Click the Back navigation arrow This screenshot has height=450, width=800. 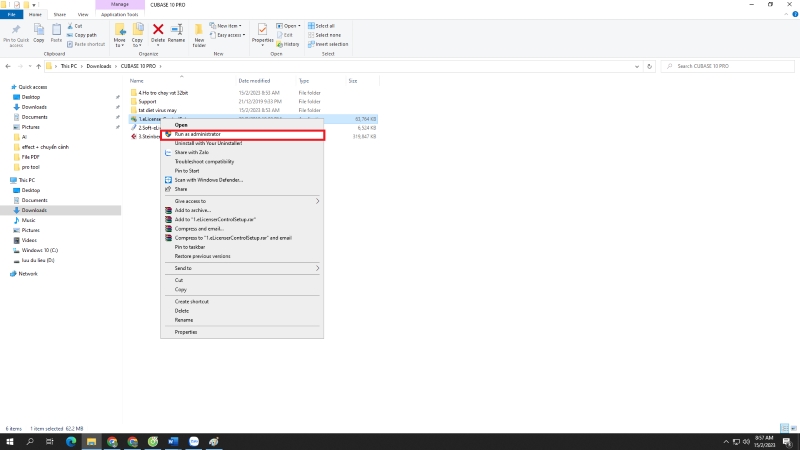[x=8, y=66]
